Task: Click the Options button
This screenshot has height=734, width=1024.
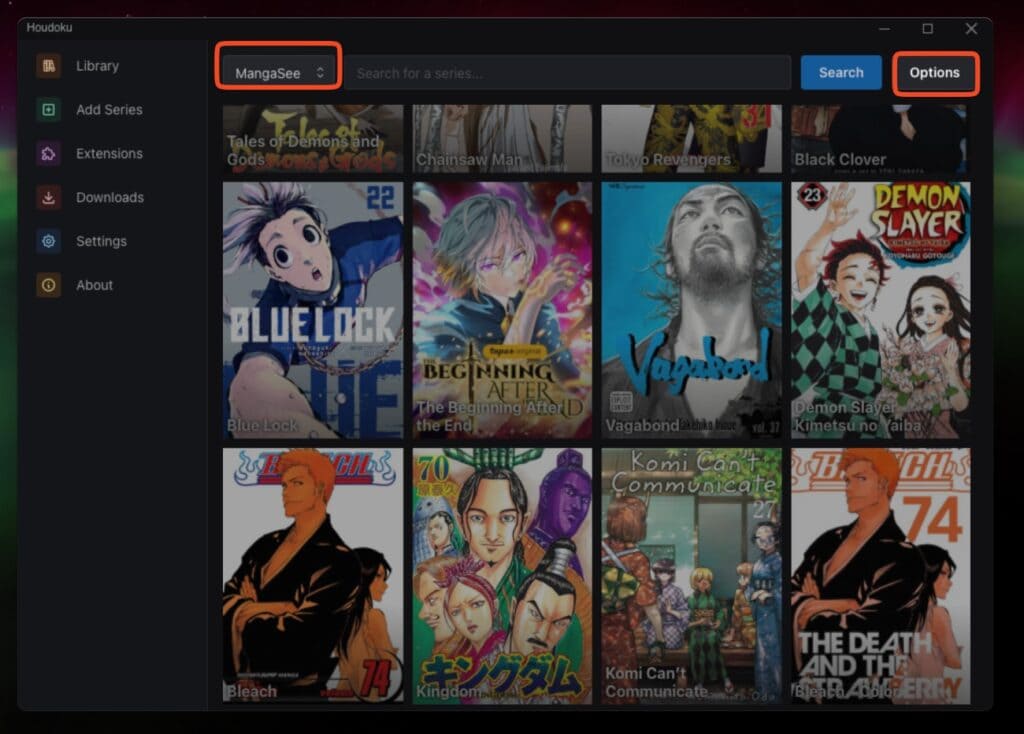Action: pyautogui.click(x=935, y=72)
